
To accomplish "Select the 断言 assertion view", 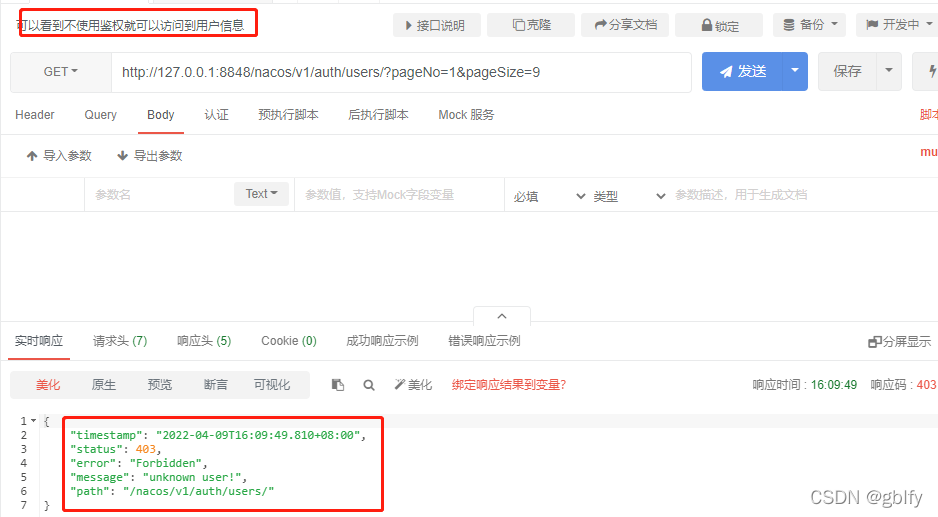I will point(215,385).
